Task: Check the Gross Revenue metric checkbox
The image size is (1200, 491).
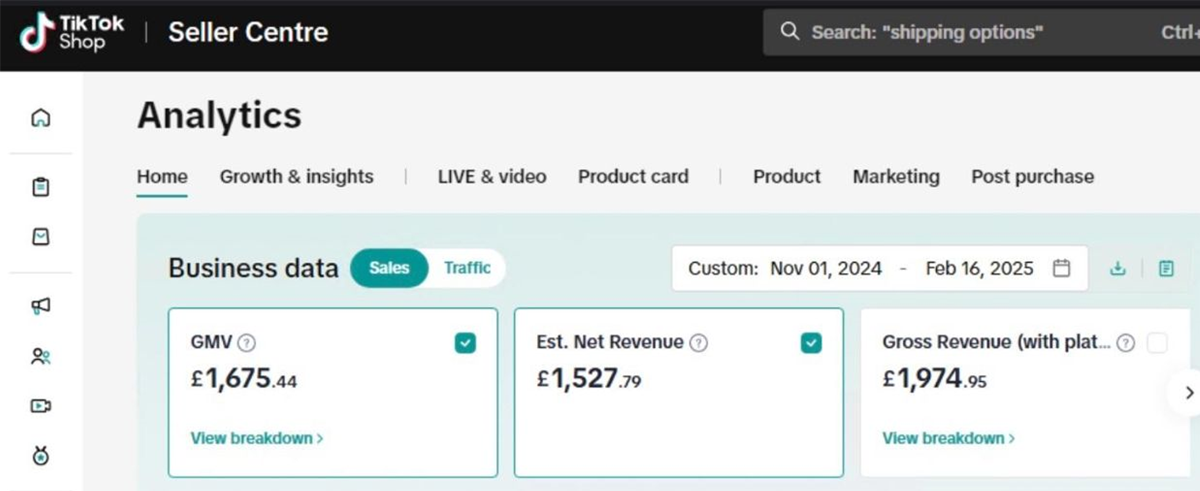Action: tap(1157, 343)
